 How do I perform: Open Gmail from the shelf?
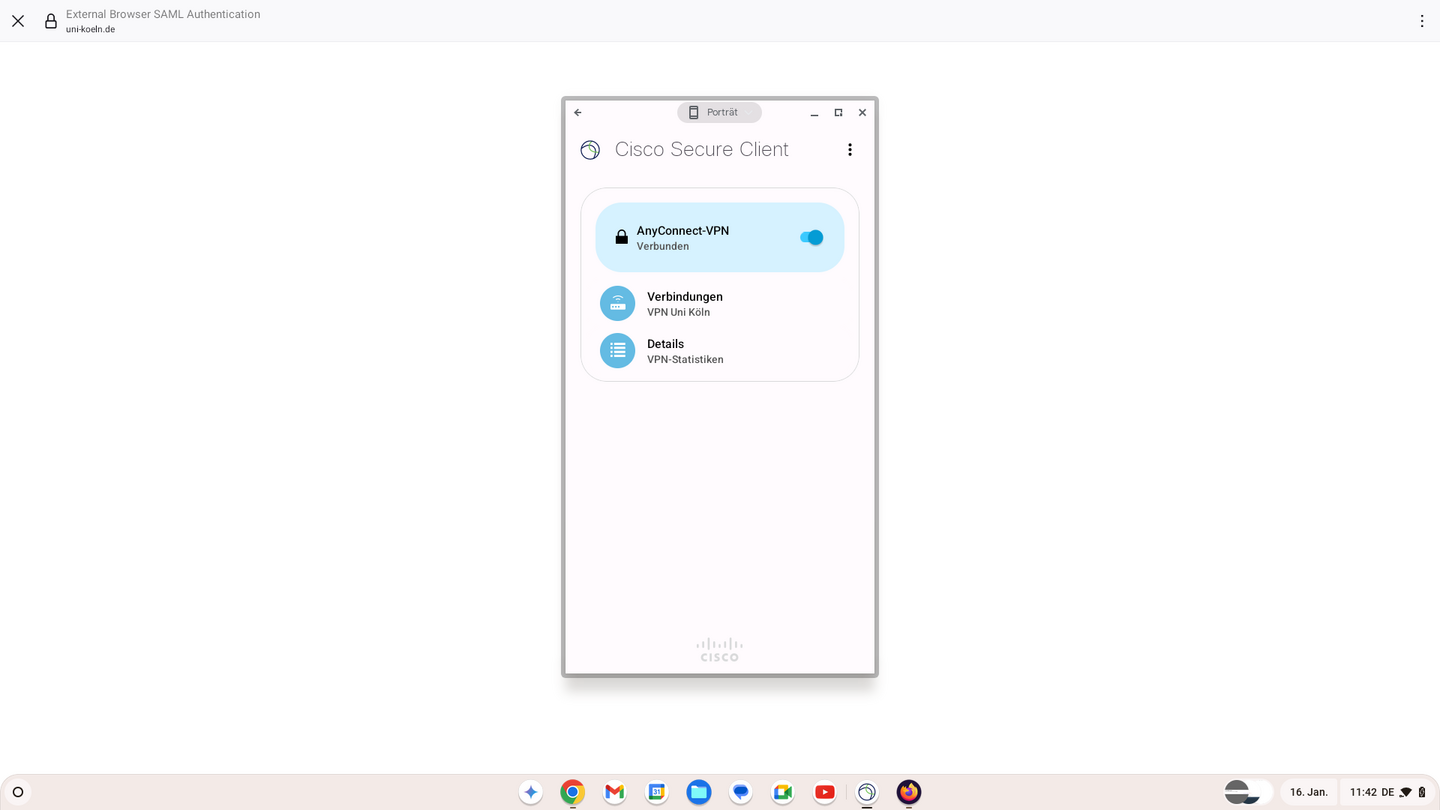tap(615, 792)
